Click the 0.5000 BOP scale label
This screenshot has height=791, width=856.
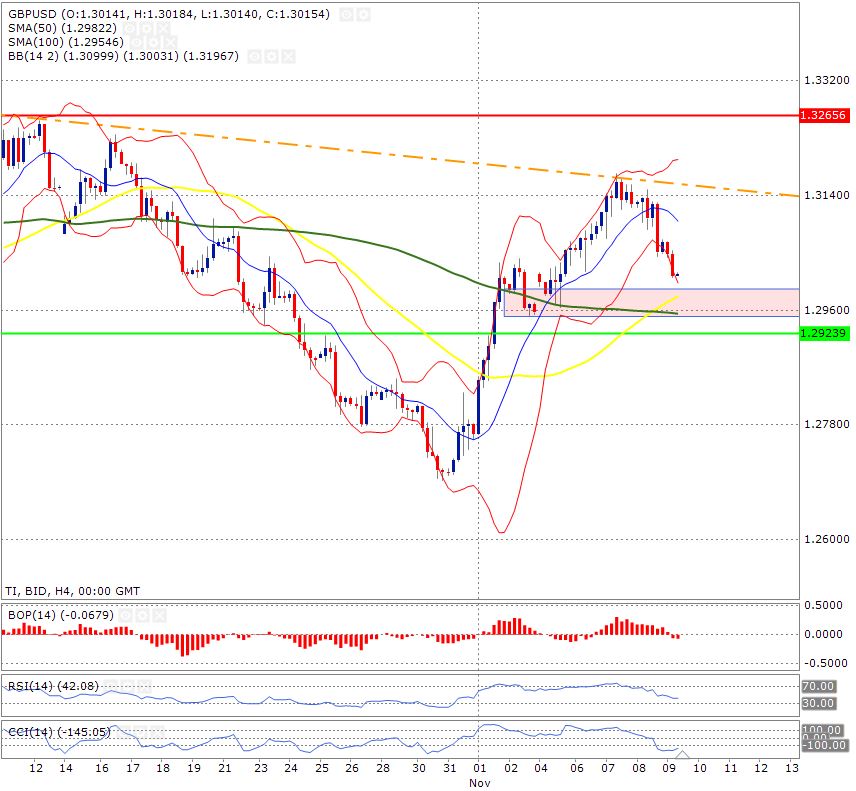823,605
